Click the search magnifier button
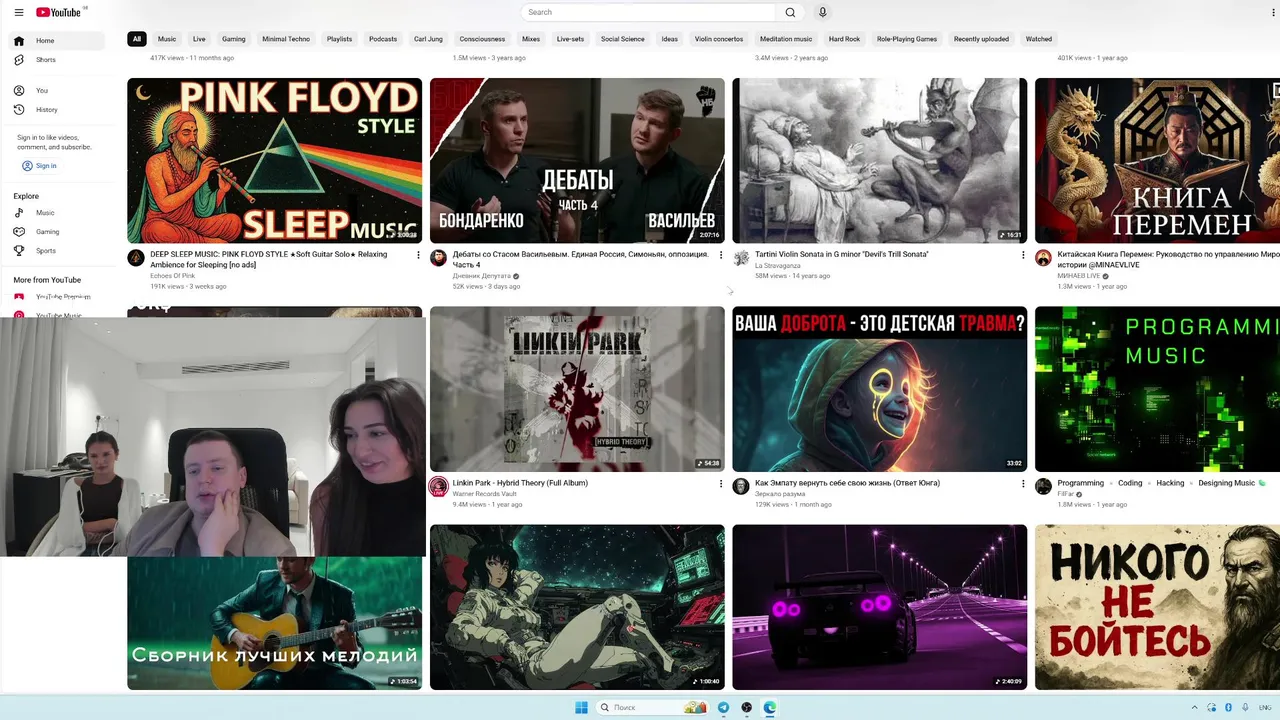 click(790, 12)
